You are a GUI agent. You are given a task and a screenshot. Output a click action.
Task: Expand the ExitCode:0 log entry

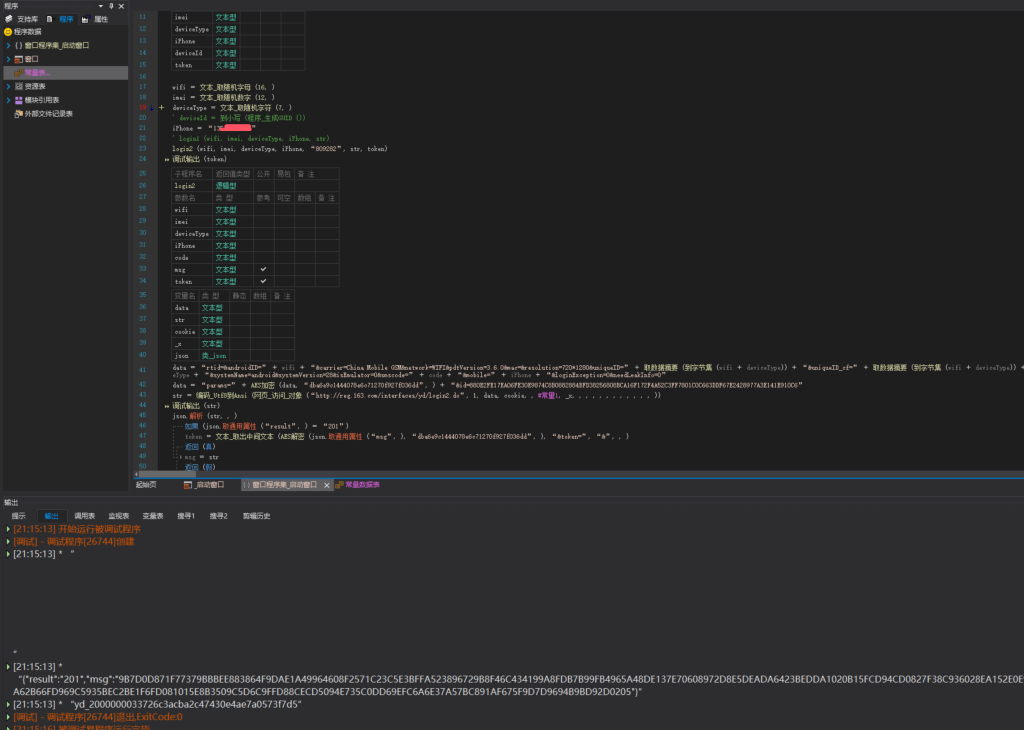click(8, 717)
